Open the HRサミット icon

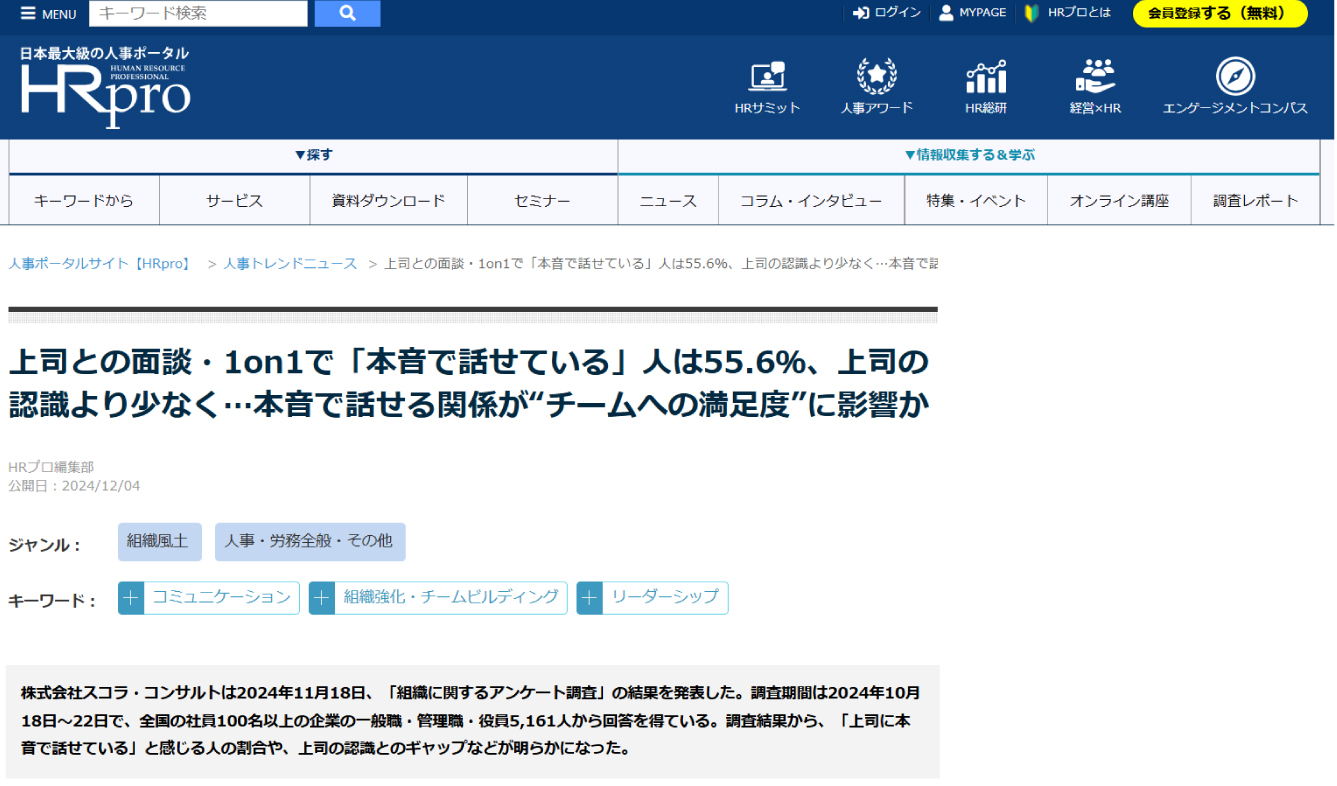click(x=767, y=77)
